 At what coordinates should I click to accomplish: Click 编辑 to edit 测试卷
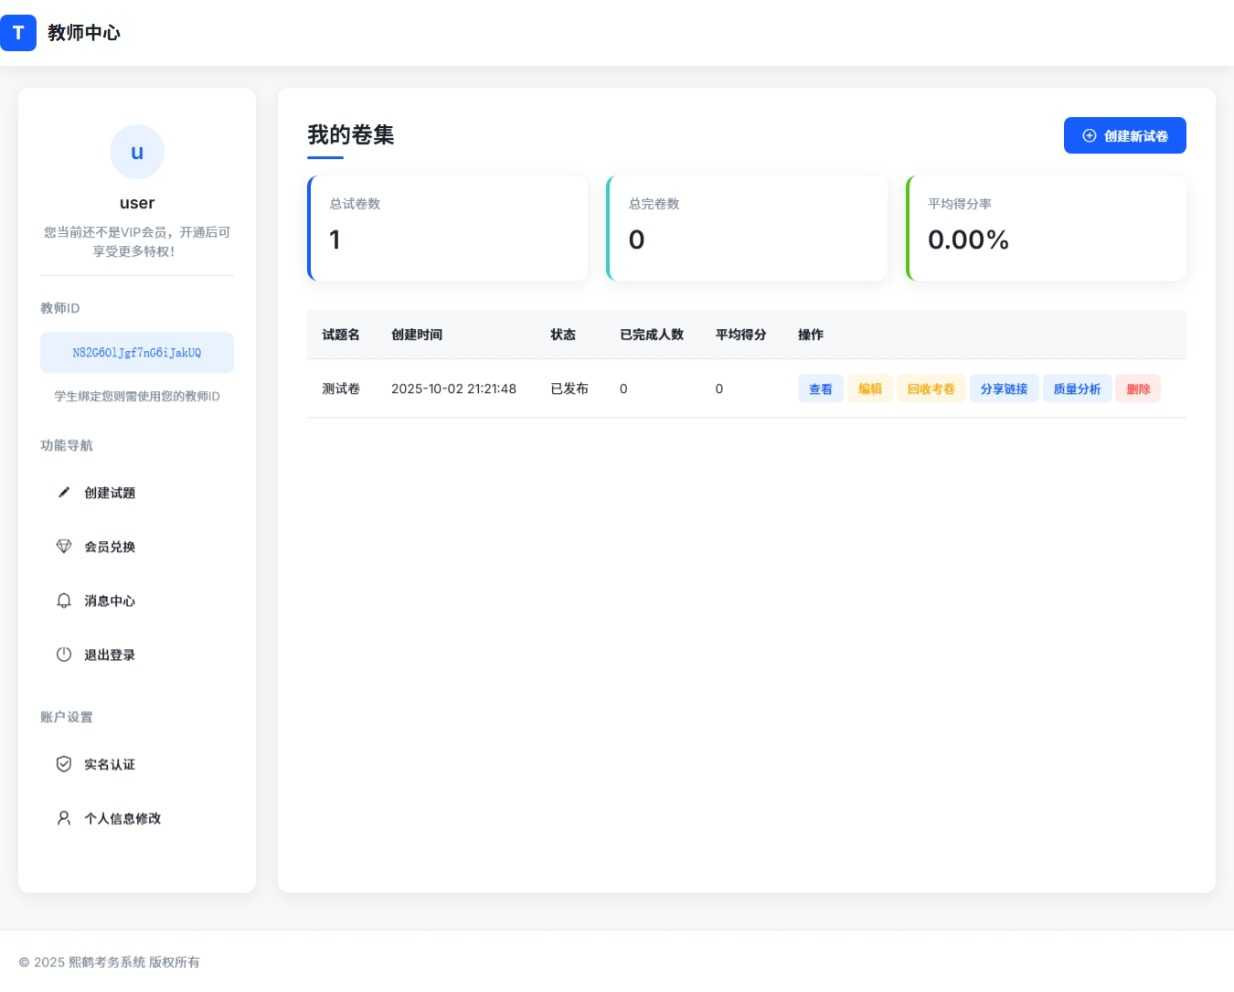pos(870,388)
